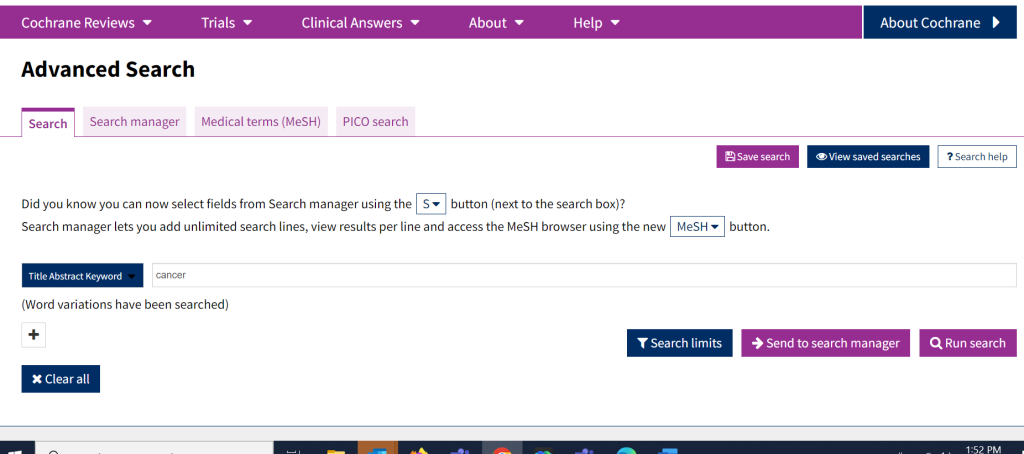1024x454 pixels.
Task: Go to About Cochrane
Action: pos(940,23)
